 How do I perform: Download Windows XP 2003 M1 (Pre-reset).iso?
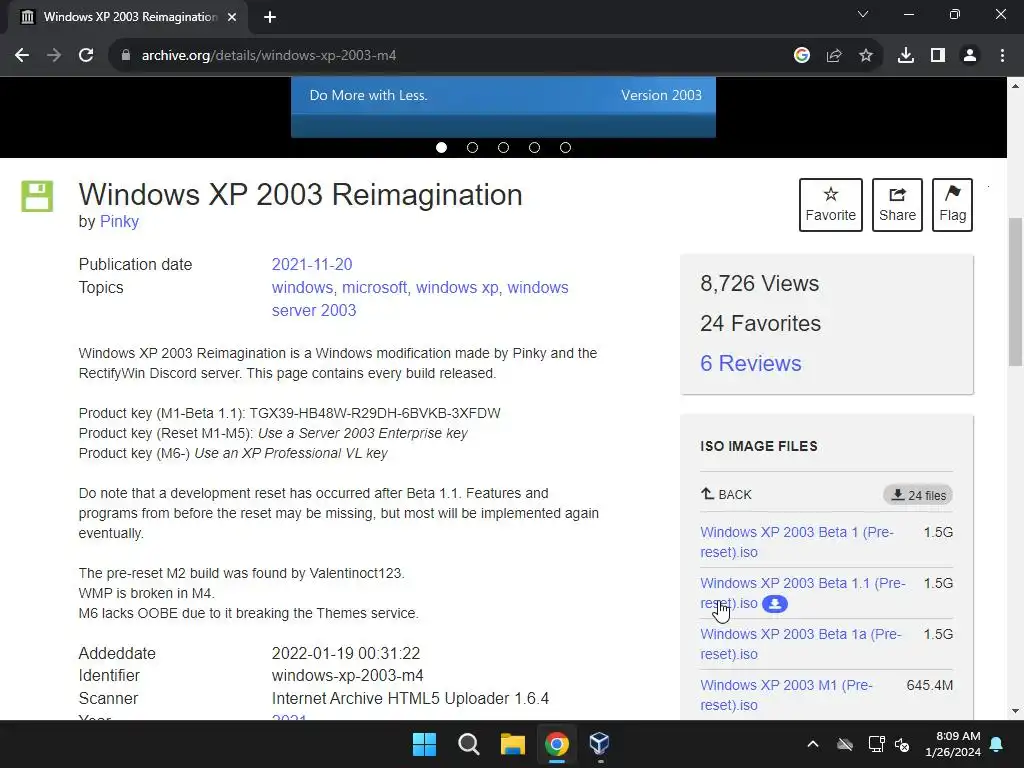(786, 695)
